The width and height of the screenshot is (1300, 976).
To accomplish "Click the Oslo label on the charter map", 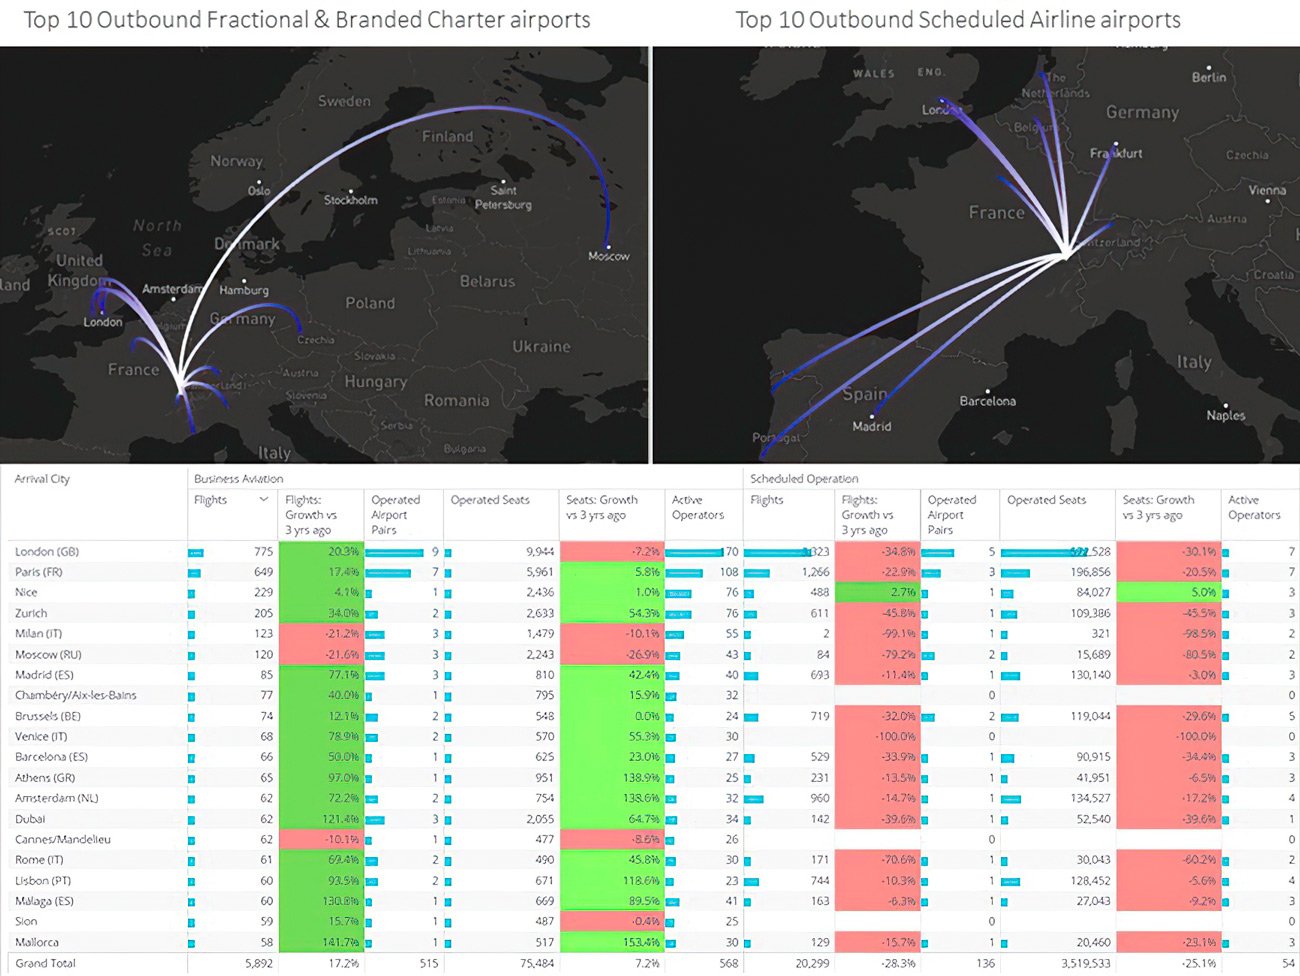I will tap(259, 190).
